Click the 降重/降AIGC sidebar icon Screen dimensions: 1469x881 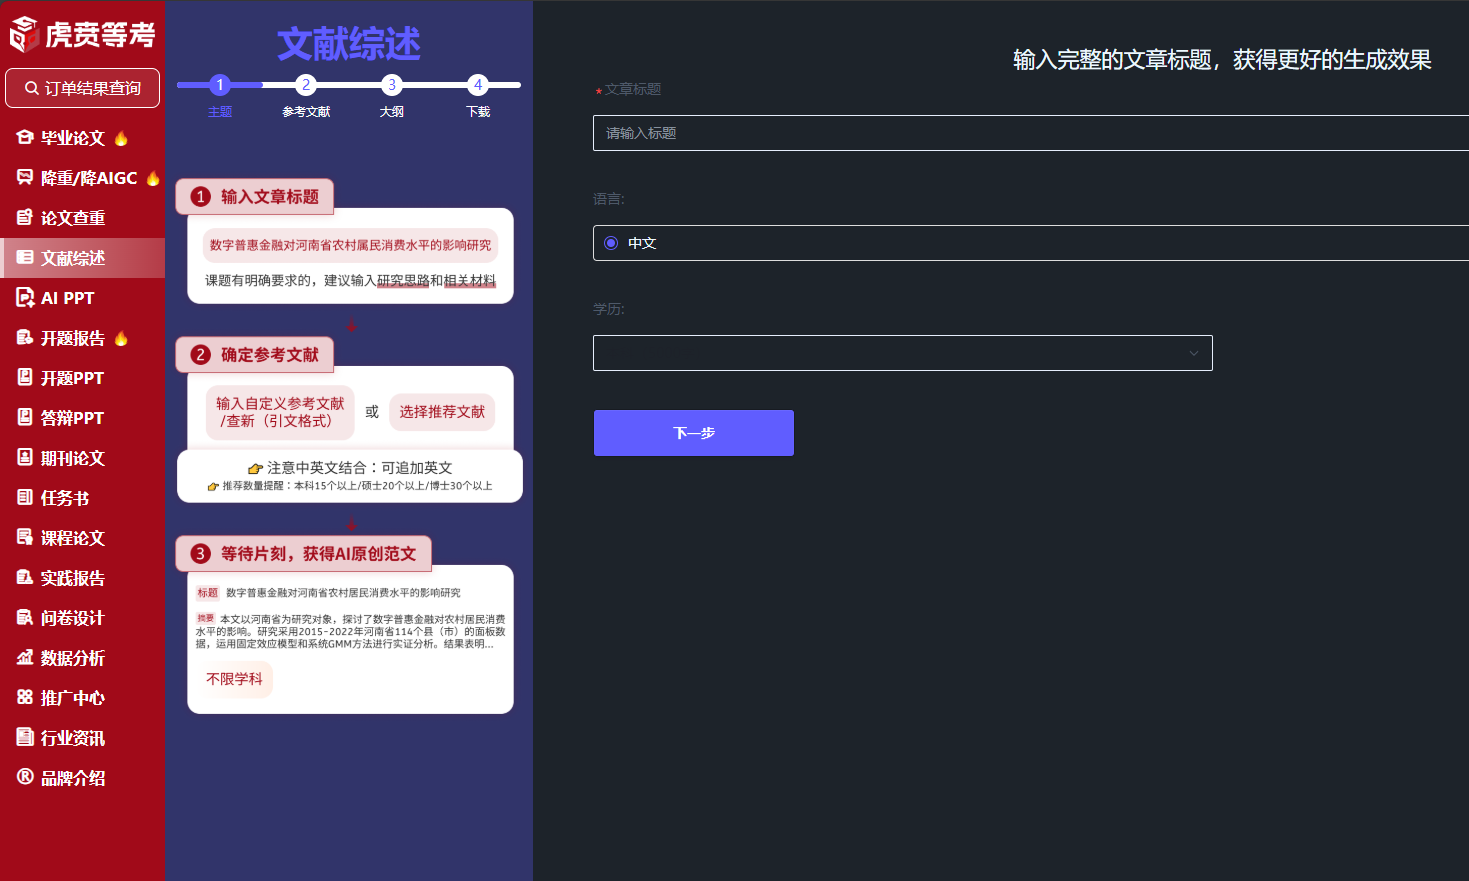(25, 177)
